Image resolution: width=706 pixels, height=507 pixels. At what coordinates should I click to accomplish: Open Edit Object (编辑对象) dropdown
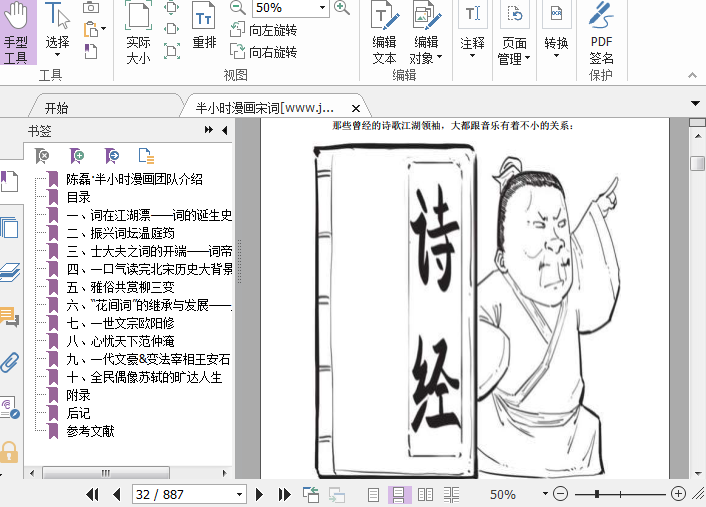tap(426, 32)
